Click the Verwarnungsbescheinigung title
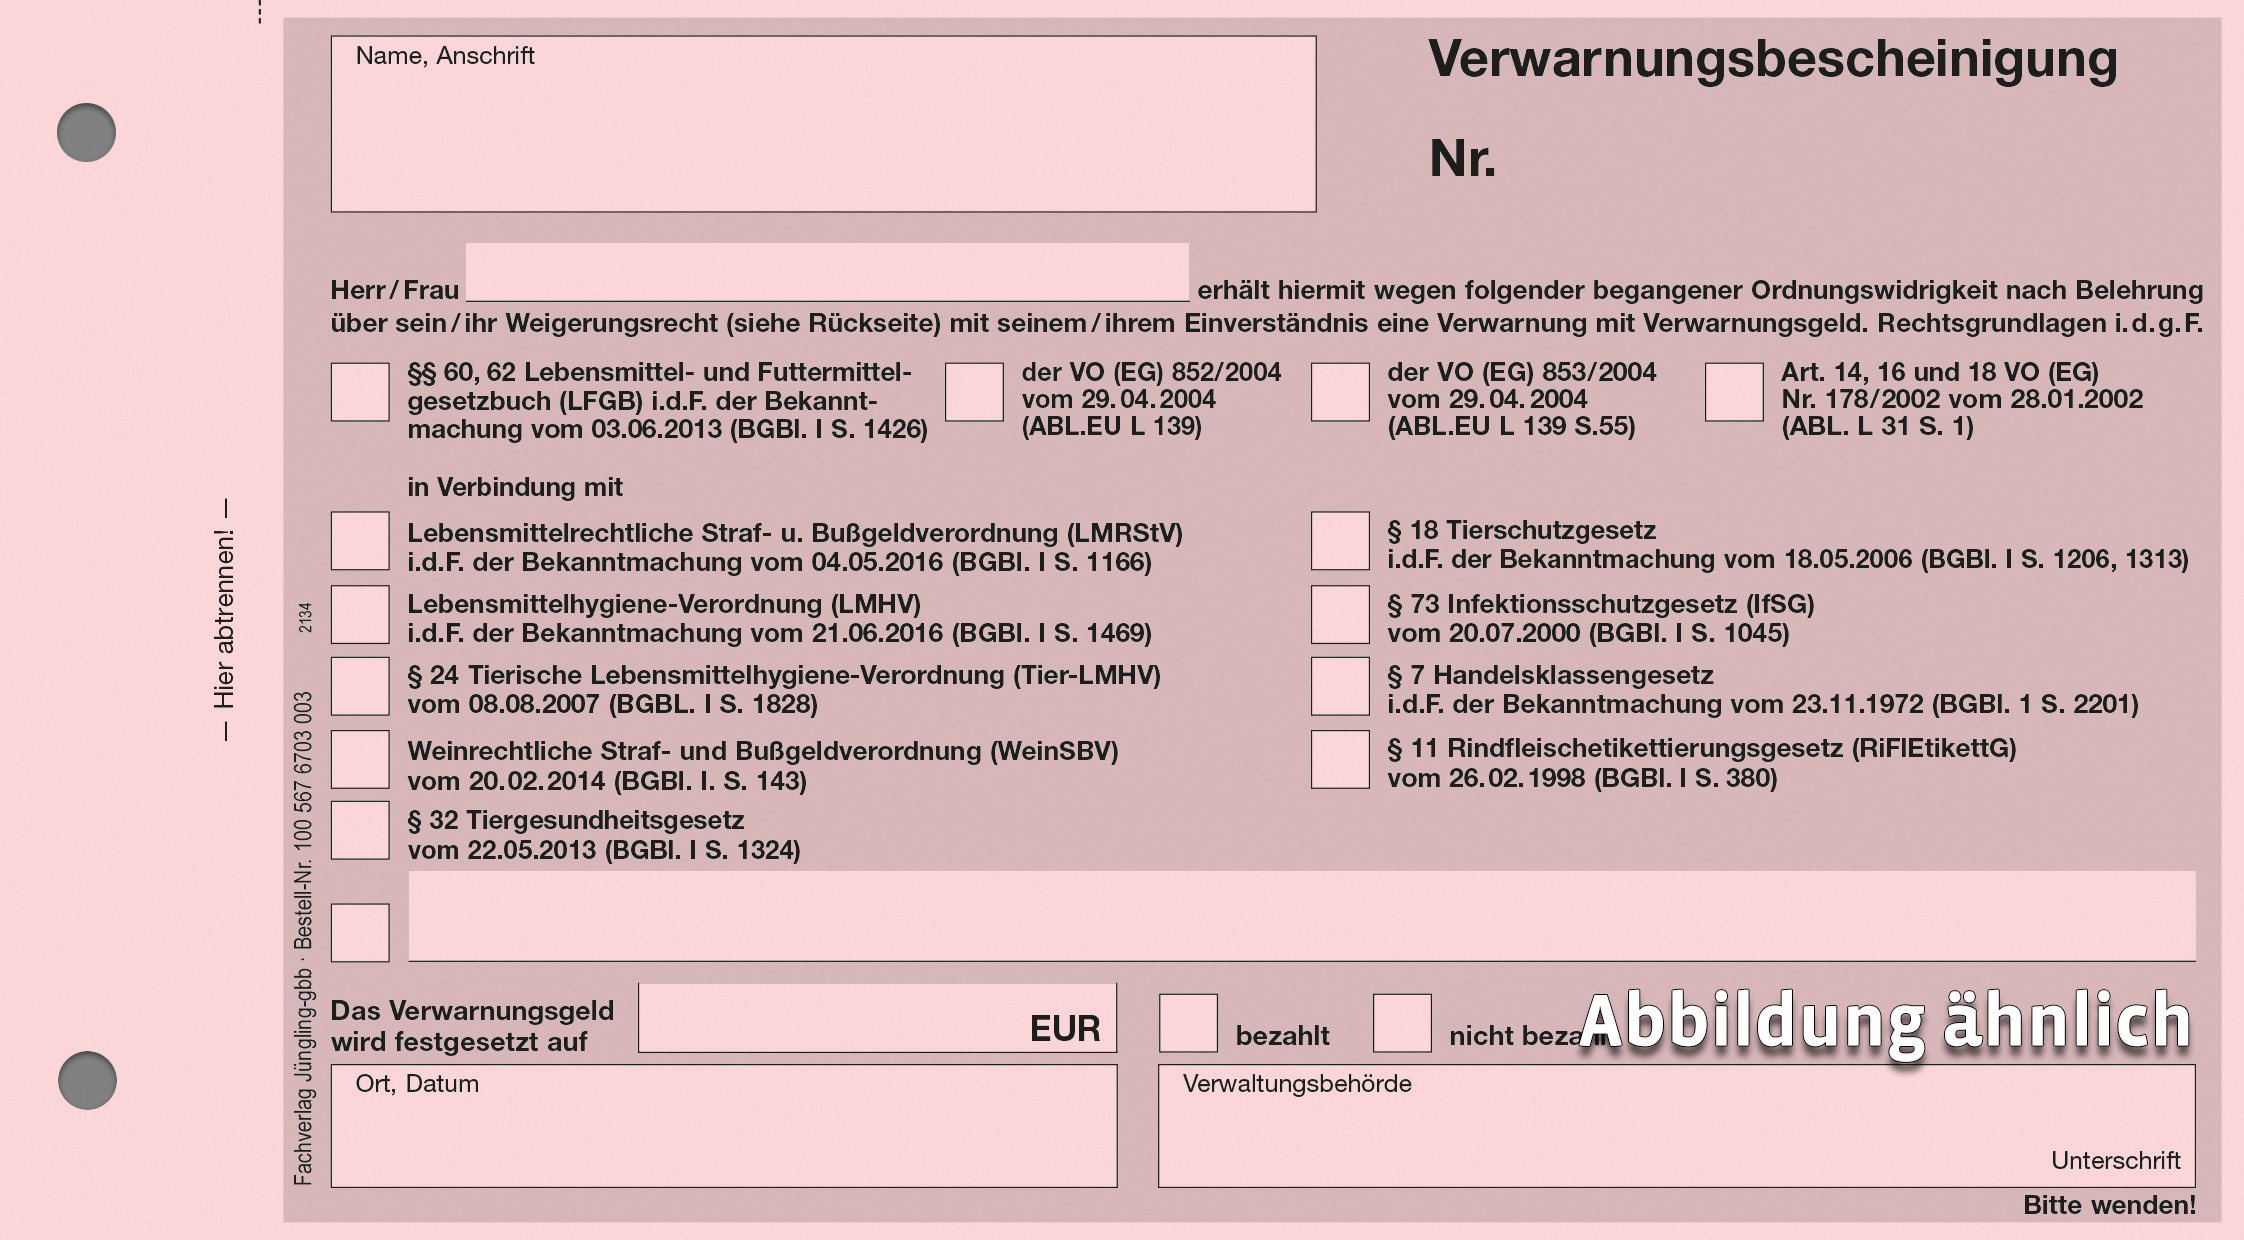 [x=1772, y=60]
